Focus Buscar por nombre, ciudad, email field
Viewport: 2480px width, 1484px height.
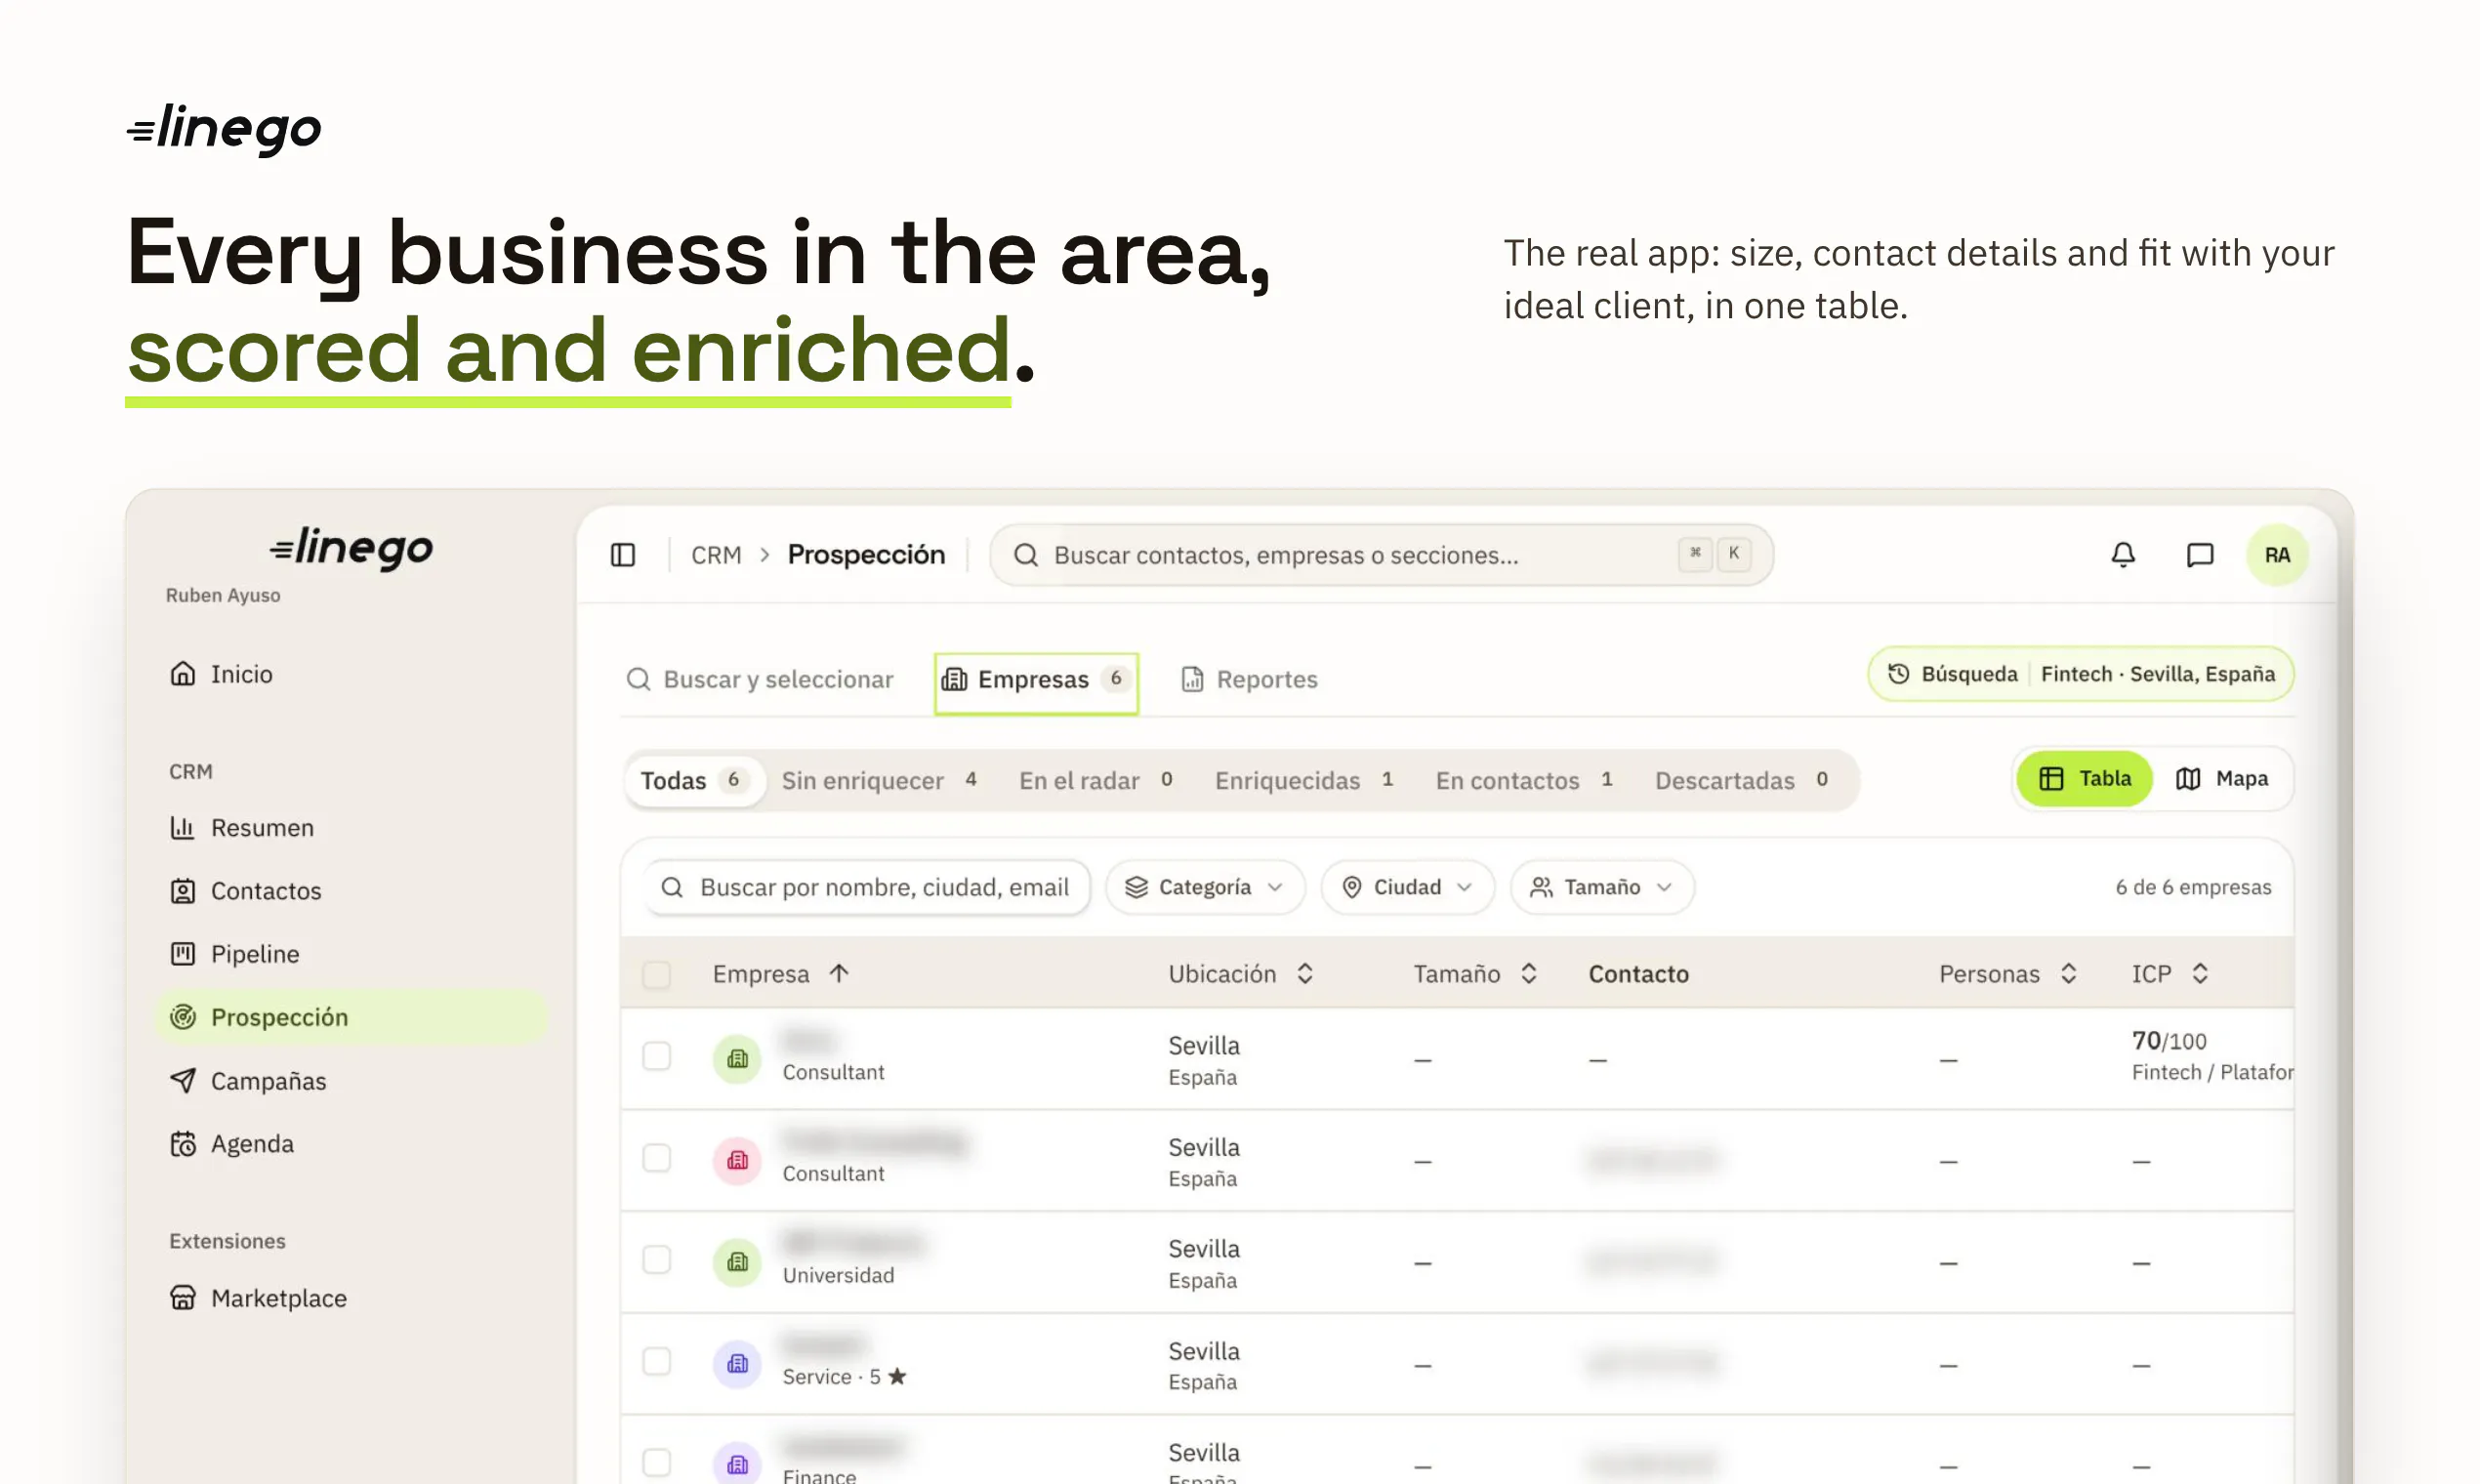click(867, 888)
